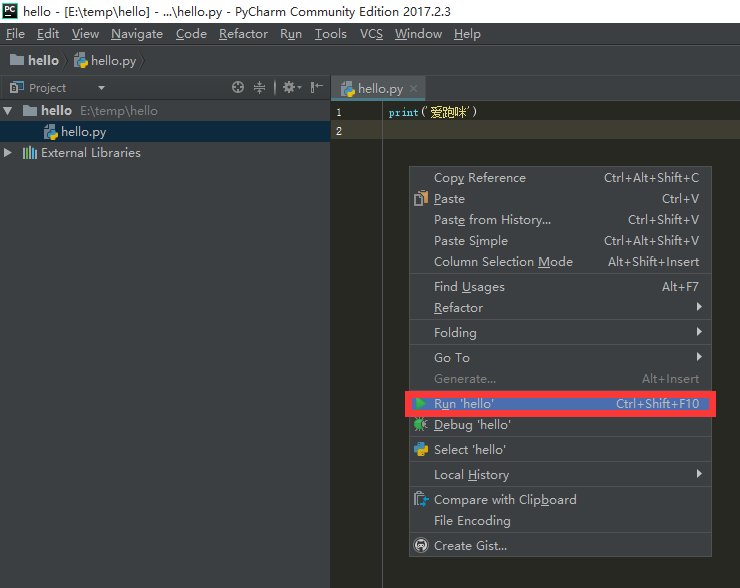Click the Project view icon in panel header
The image size is (740, 588).
pyautogui.click(x=17, y=87)
